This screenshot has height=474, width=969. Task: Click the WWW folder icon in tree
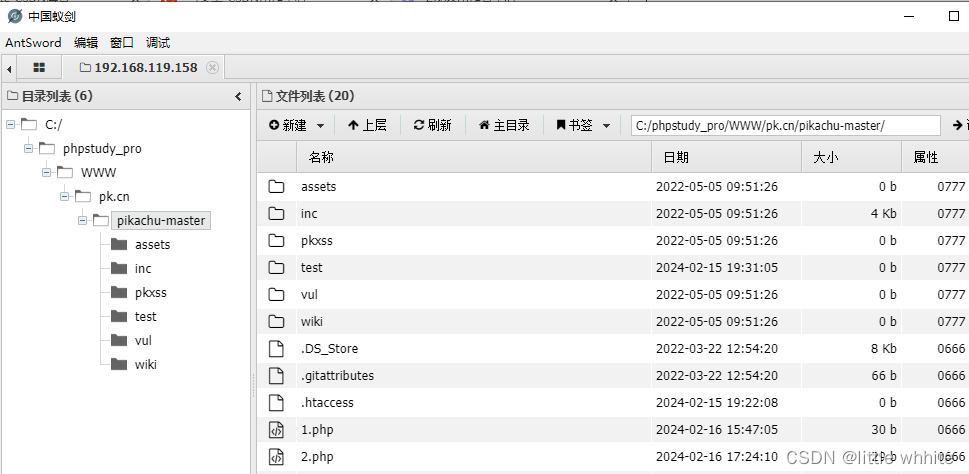tap(64, 172)
